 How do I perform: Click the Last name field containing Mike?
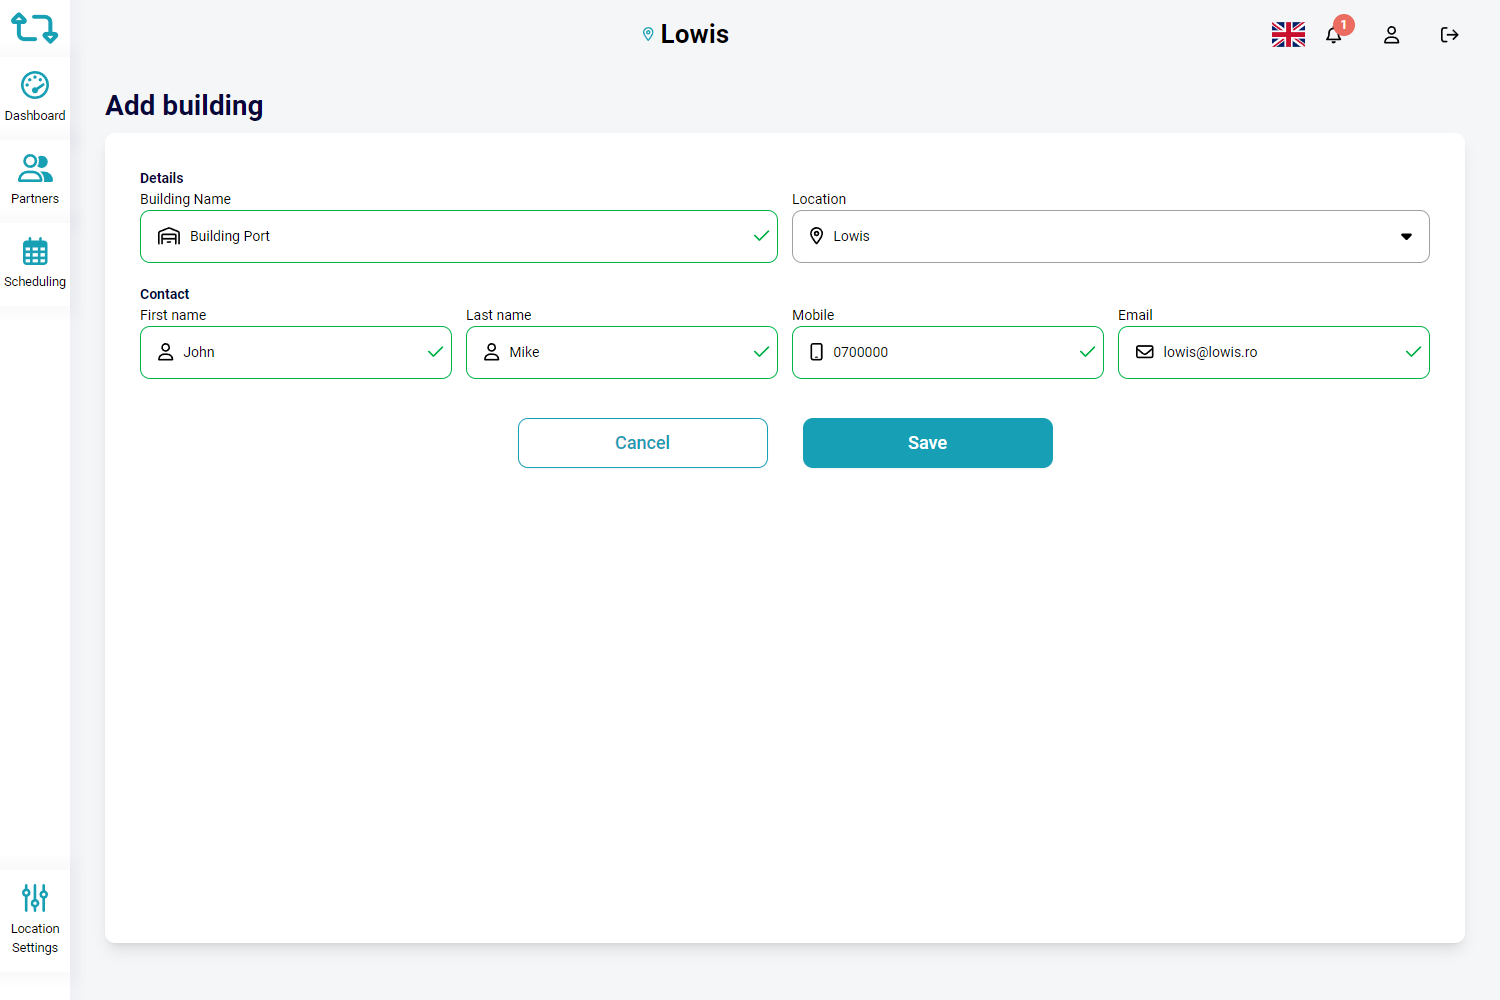(x=625, y=352)
